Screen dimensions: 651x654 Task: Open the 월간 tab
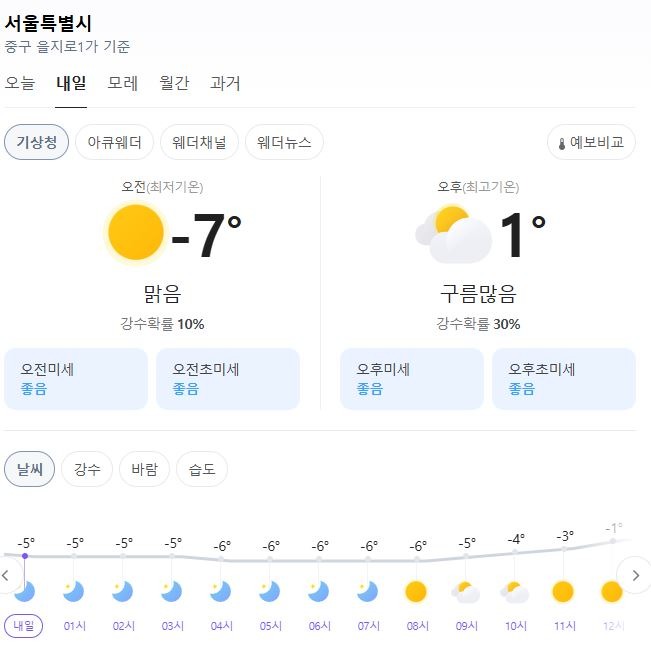(174, 83)
